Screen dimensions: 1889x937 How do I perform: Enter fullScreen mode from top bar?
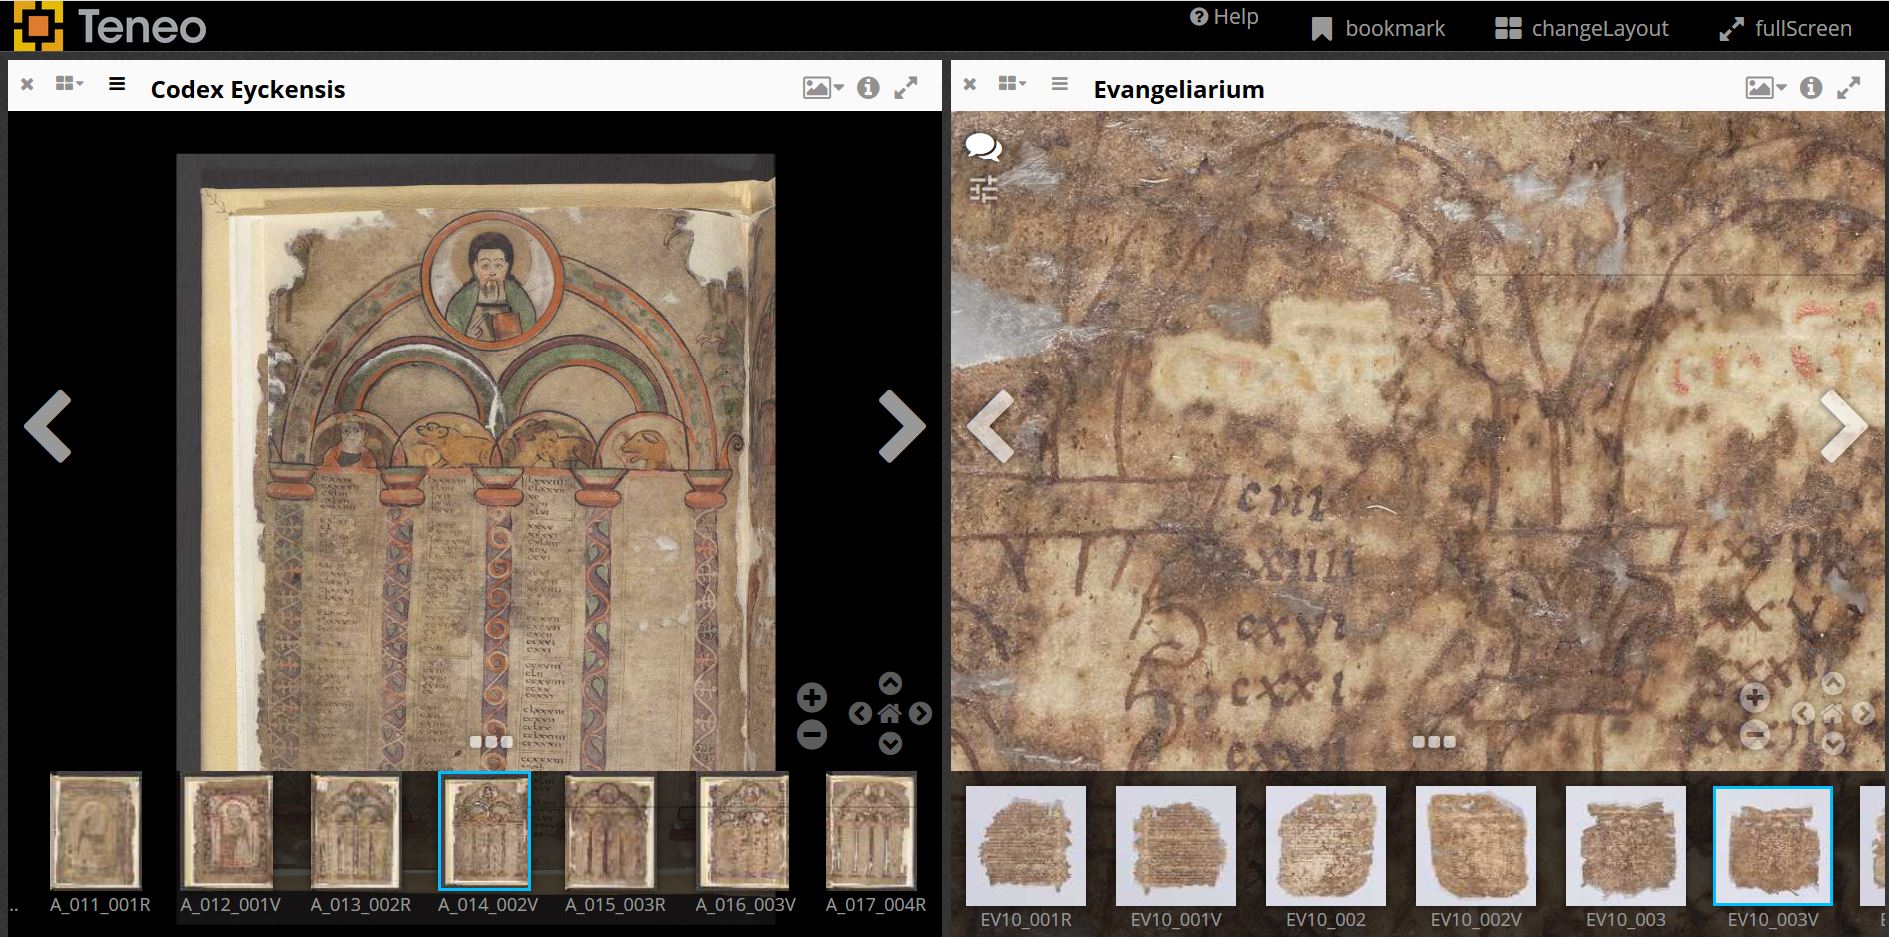[1785, 29]
